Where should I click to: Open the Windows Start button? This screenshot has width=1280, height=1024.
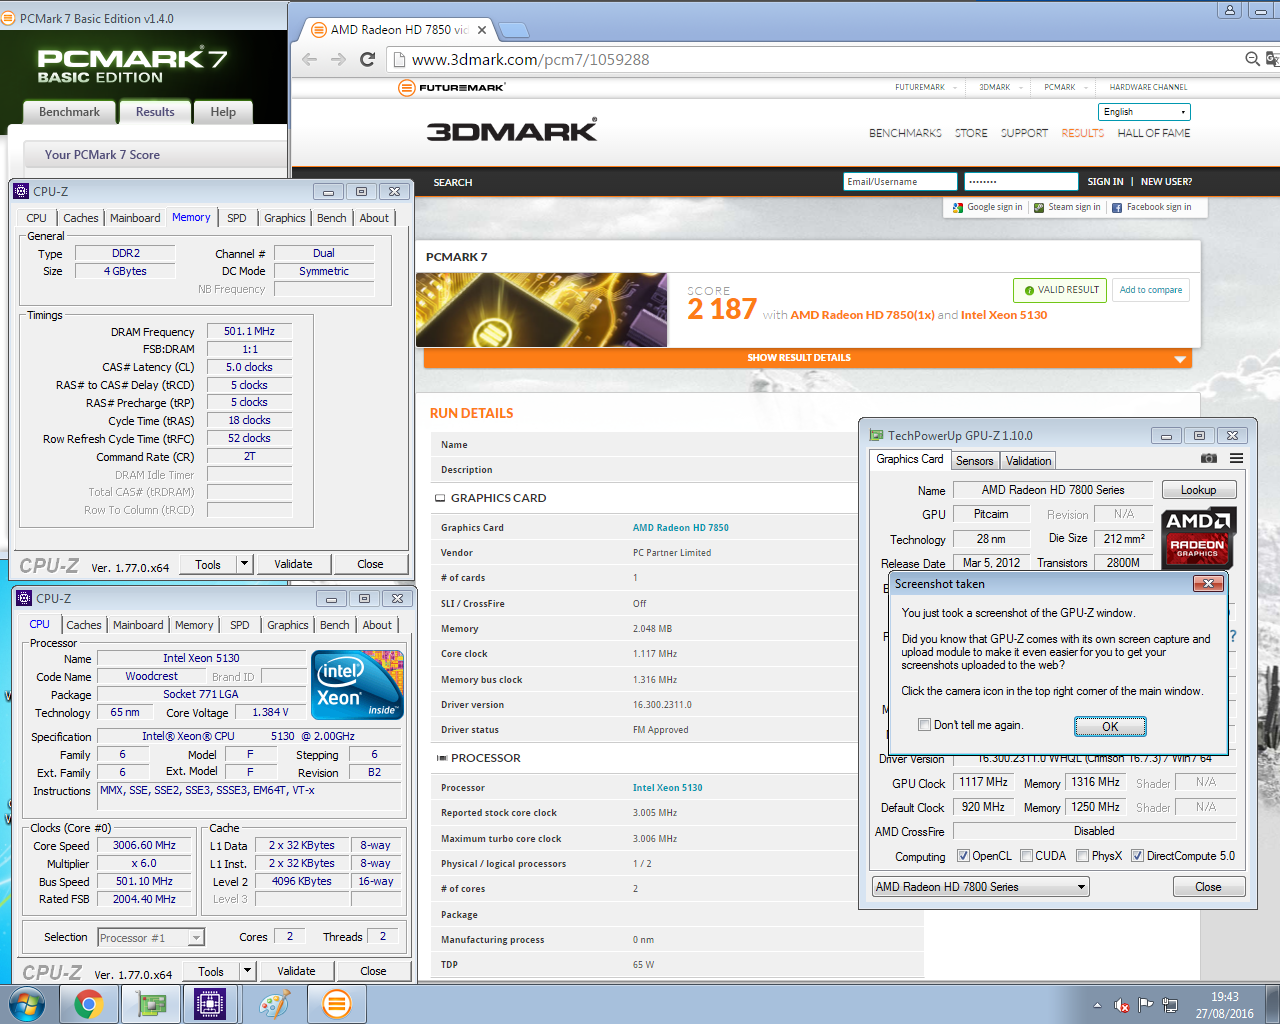(27, 1004)
